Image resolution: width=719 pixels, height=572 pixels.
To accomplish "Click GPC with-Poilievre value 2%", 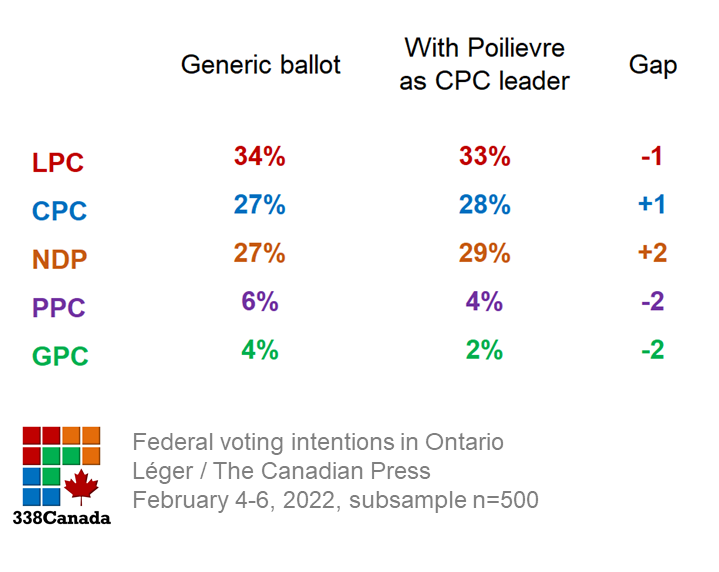I will 485,350.
